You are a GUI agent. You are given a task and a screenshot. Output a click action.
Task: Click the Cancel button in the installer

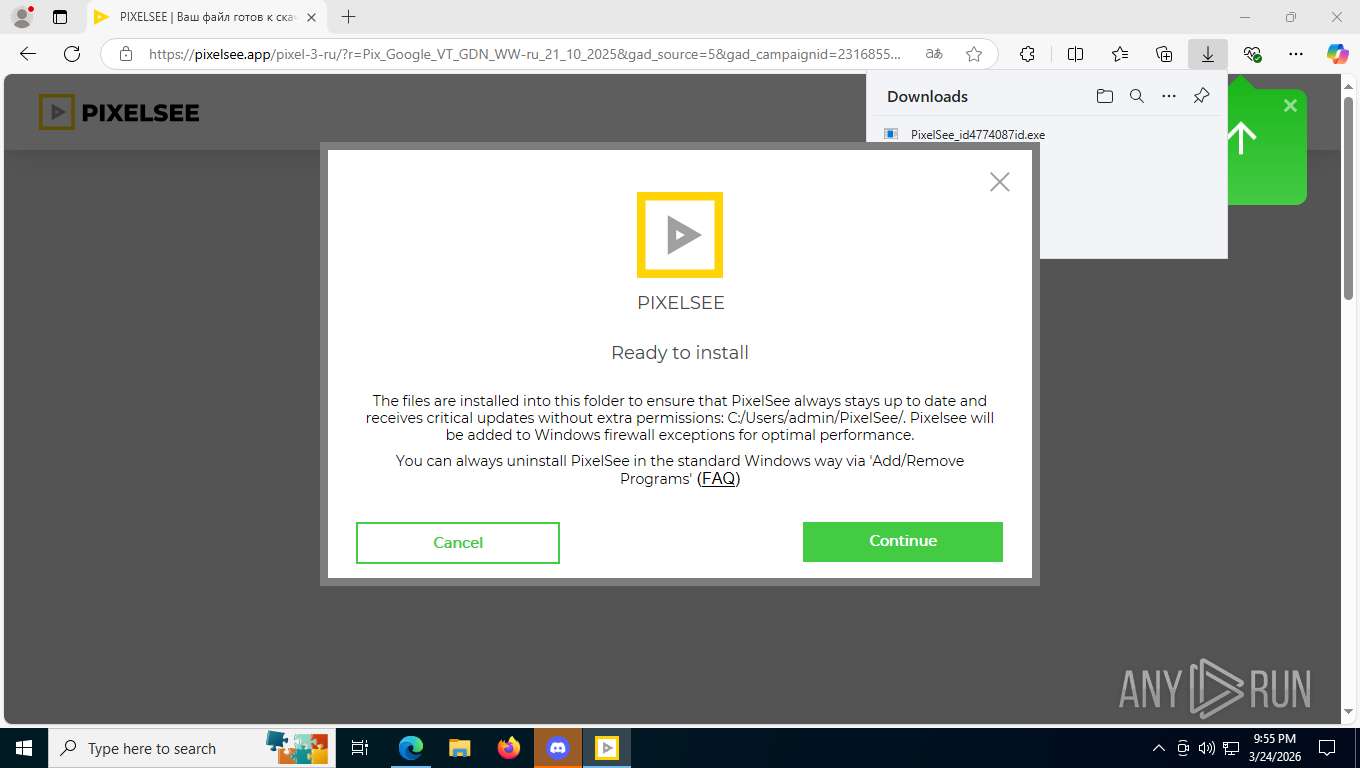458,543
